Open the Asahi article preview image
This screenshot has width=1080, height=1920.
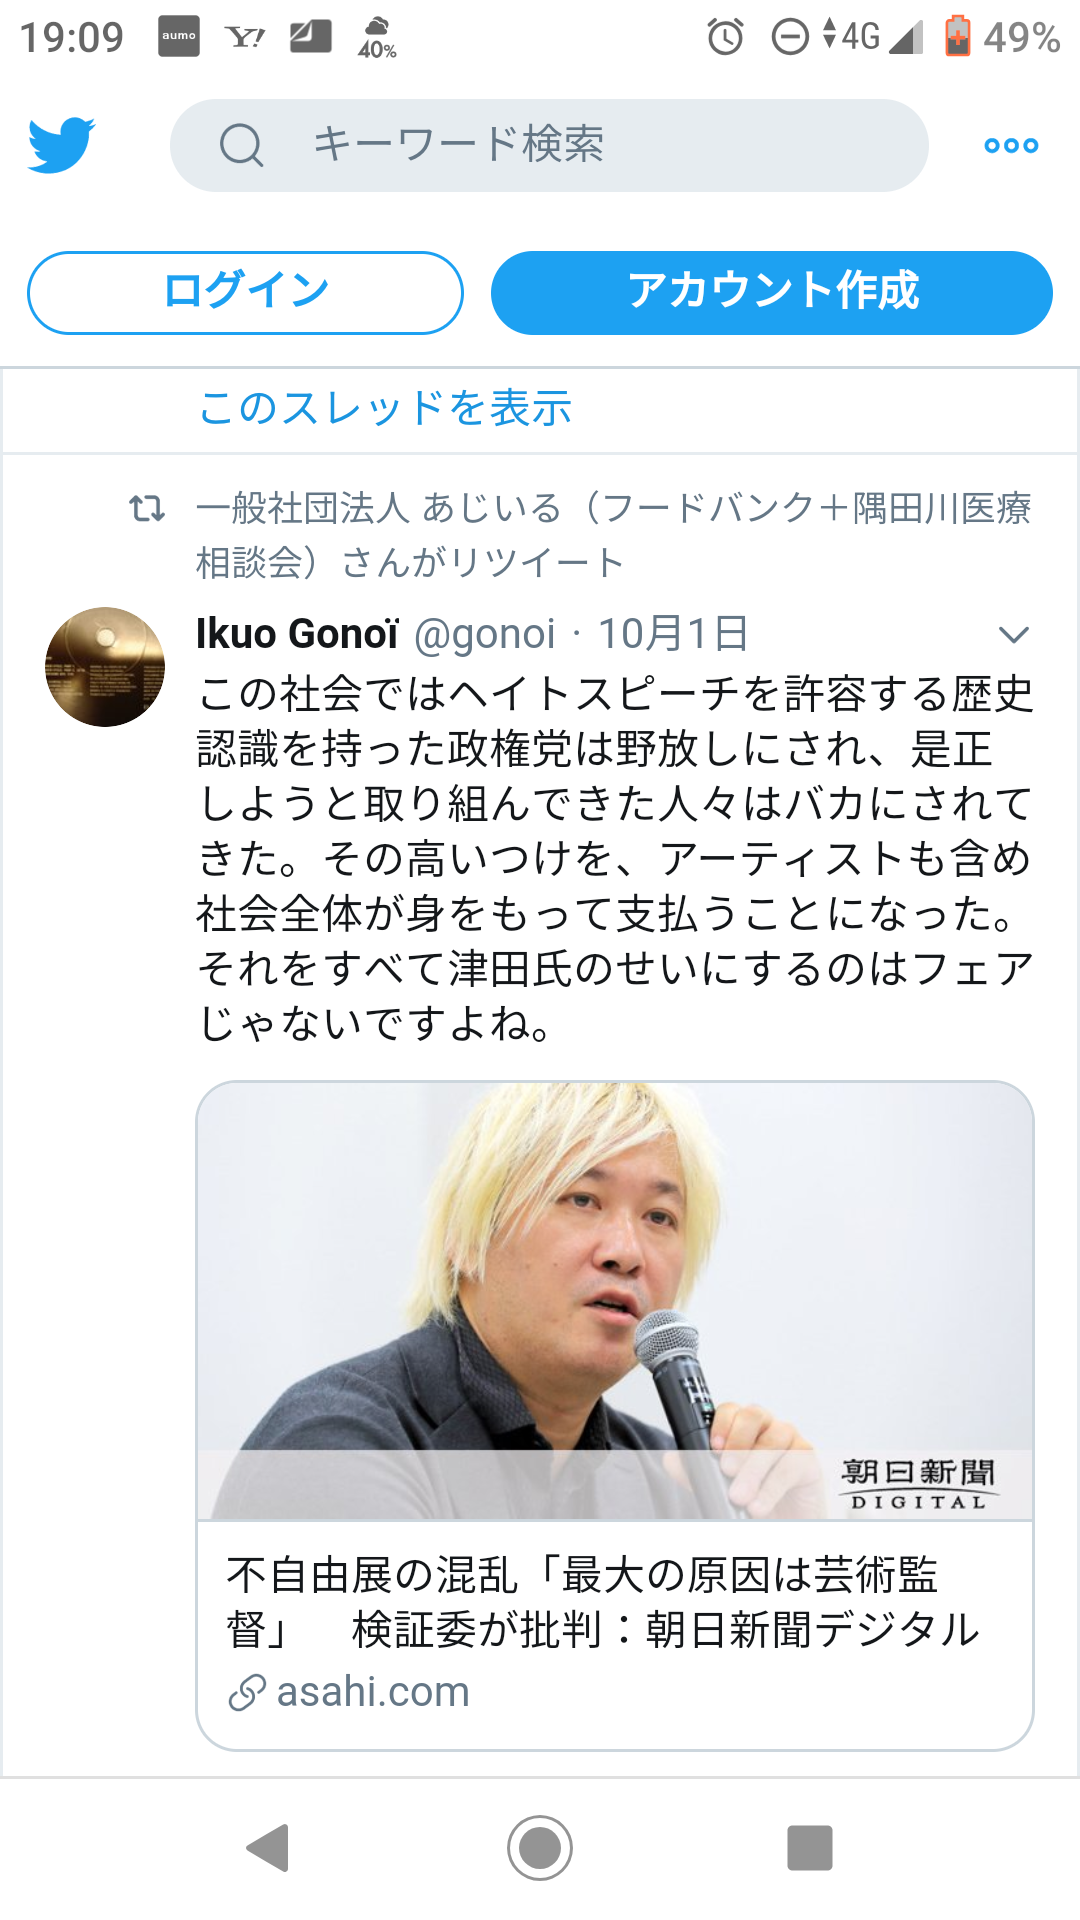pos(615,1301)
